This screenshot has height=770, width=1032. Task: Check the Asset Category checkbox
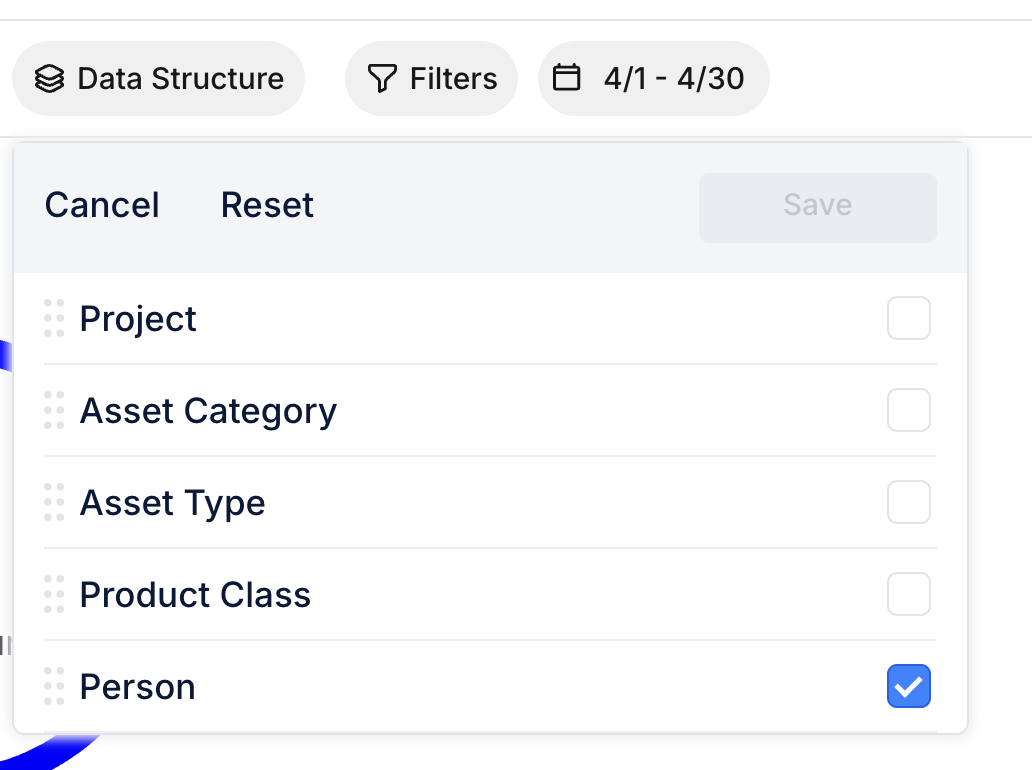point(908,410)
